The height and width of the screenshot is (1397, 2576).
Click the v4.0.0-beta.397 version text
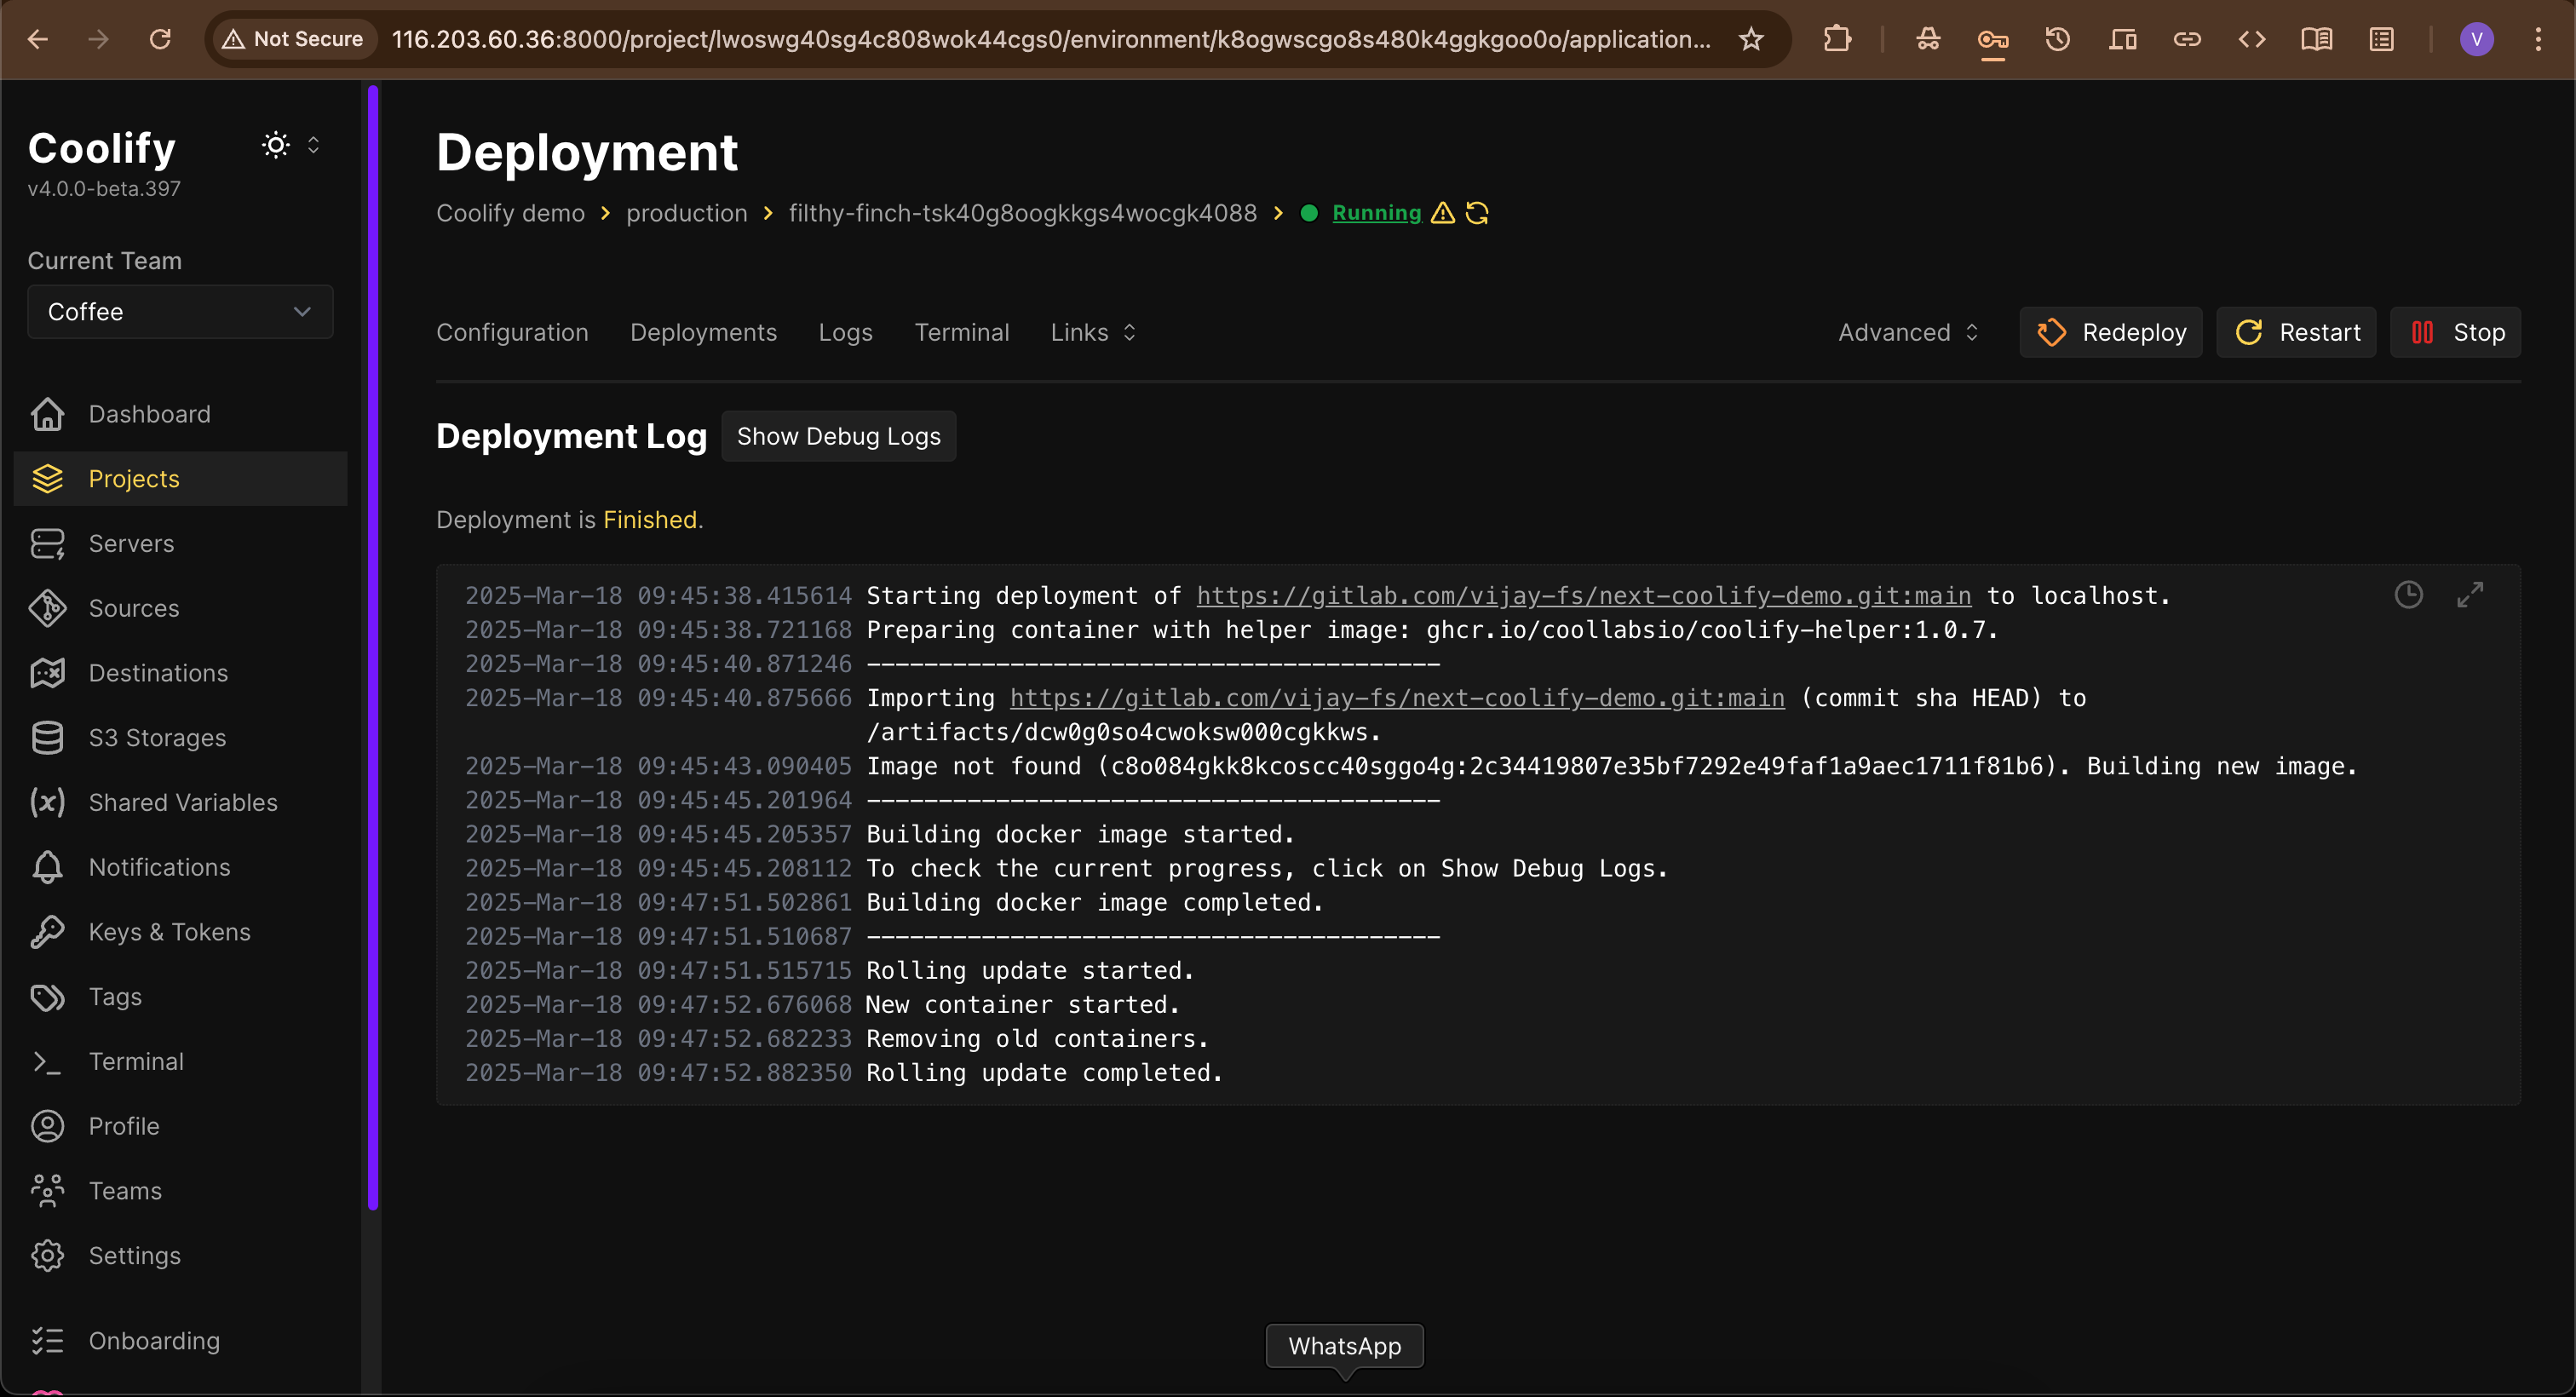click(x=104, y=189)
